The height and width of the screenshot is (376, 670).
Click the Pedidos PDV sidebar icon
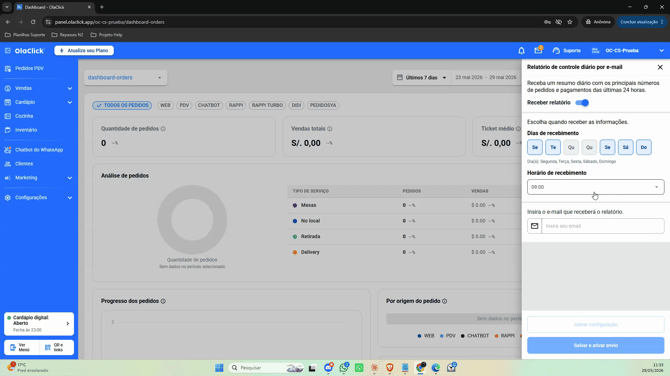[8, 68]
